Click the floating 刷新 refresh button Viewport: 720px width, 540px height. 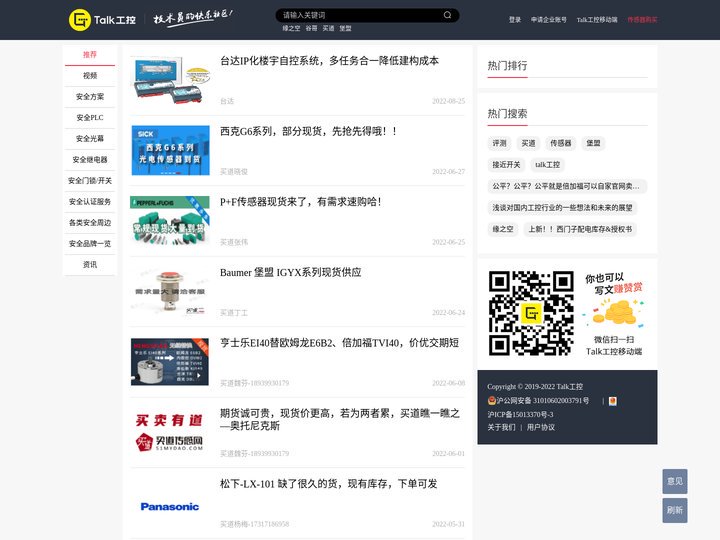coord(675,510)
